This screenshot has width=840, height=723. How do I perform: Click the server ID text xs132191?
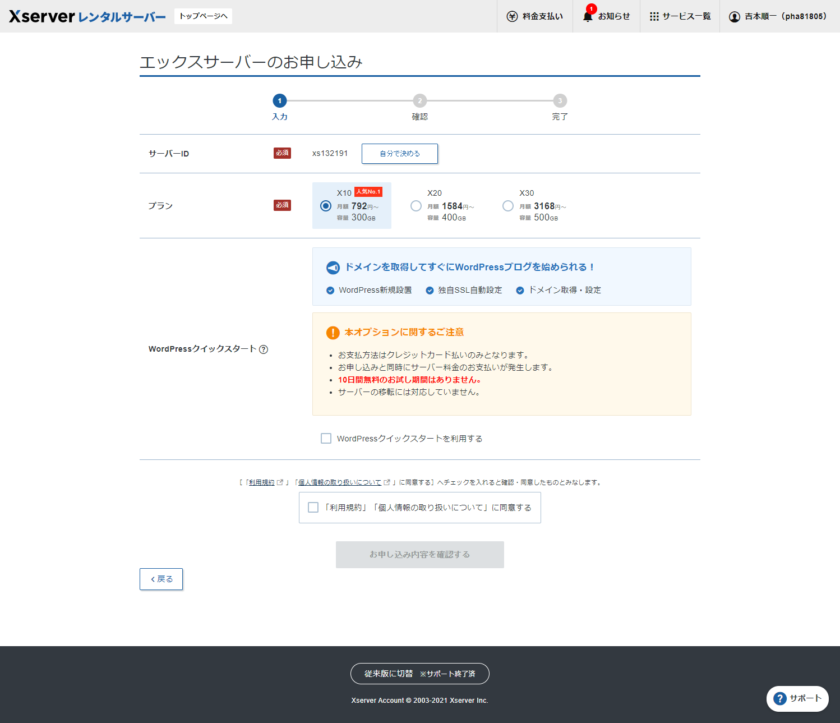pos(330,153)
